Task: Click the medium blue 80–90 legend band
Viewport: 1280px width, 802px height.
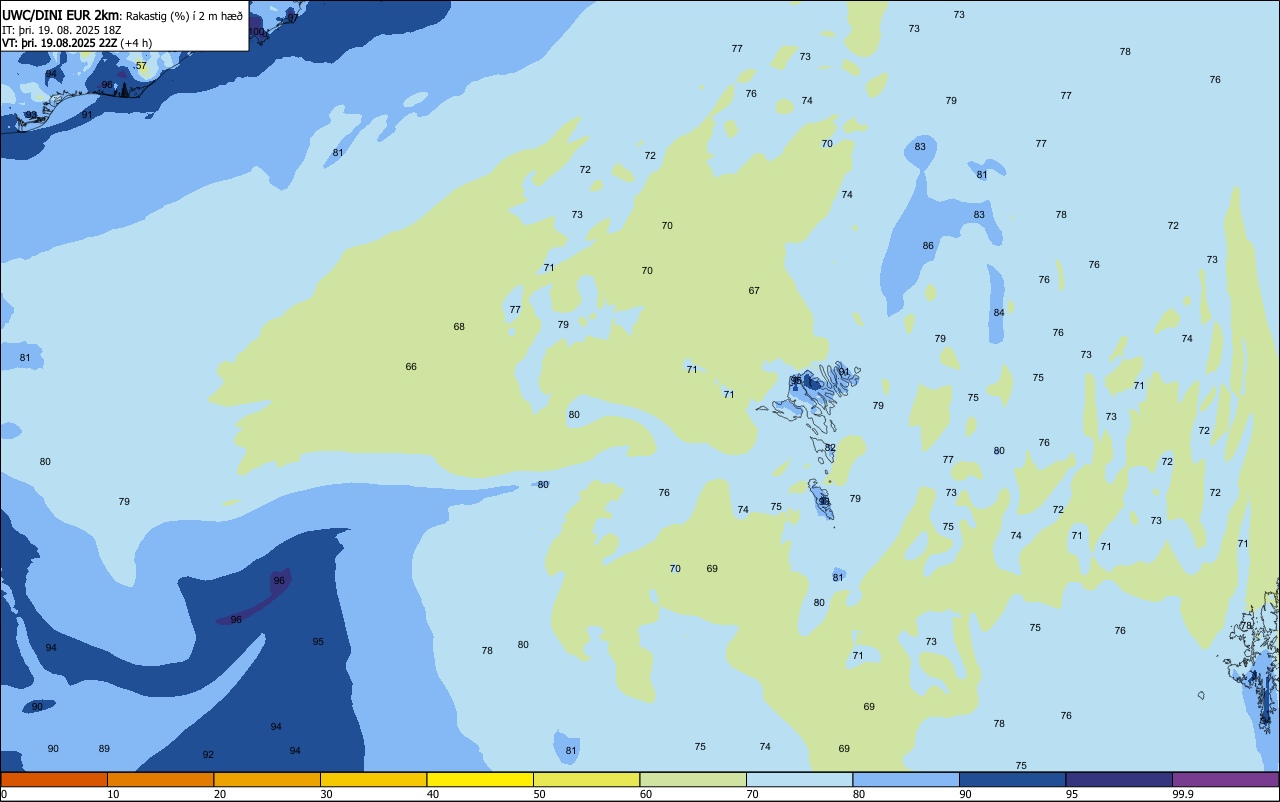Action: point(906,779)
